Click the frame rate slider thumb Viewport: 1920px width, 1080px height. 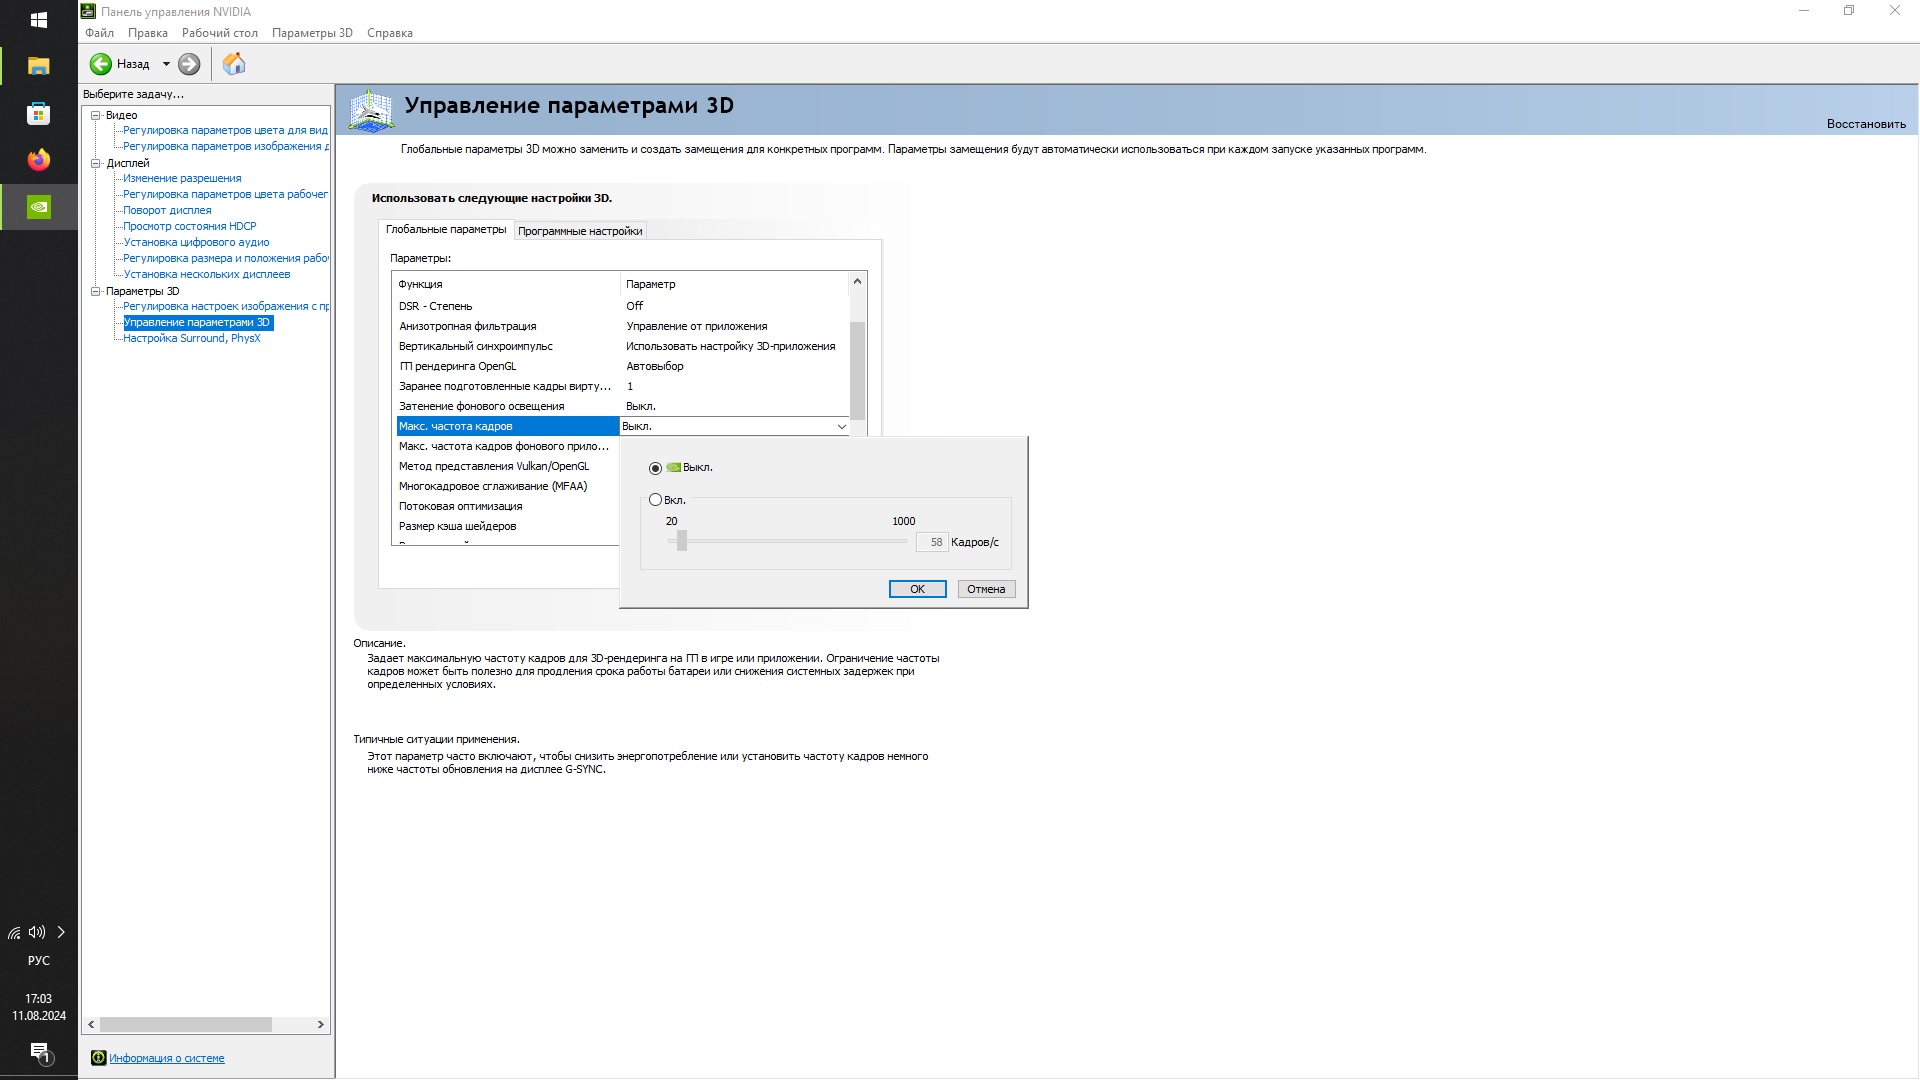pyautogui.click(x=682, y=541)
